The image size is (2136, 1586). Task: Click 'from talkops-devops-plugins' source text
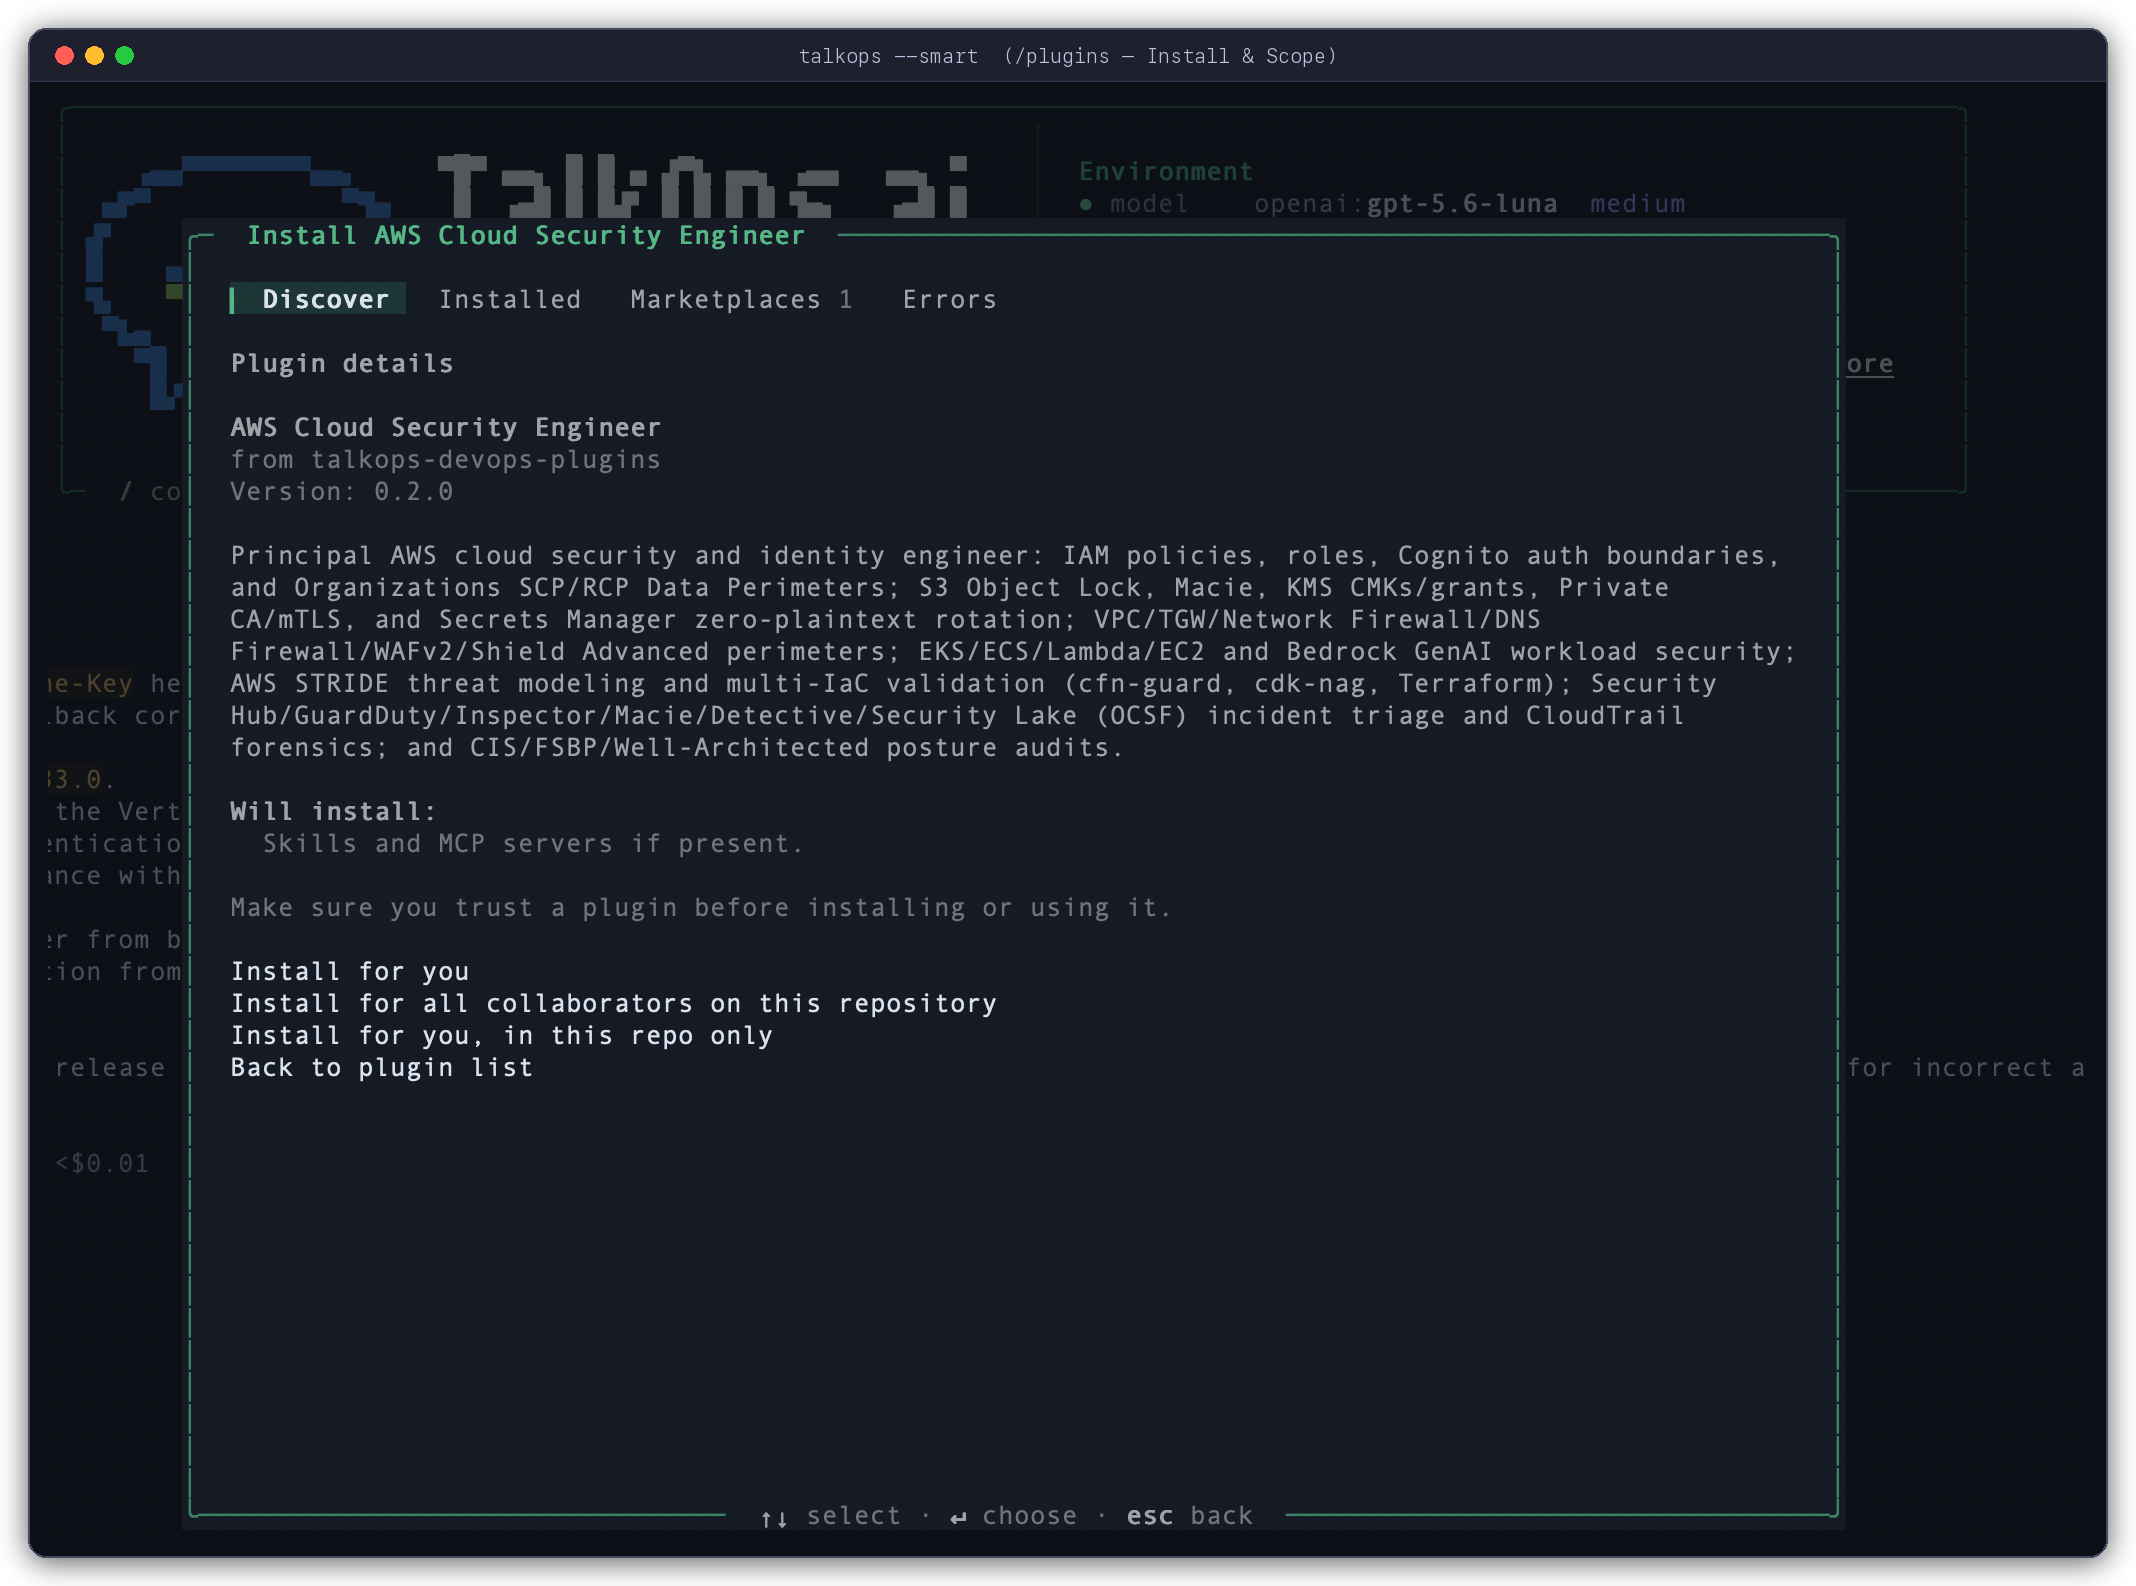coord(446,459)
